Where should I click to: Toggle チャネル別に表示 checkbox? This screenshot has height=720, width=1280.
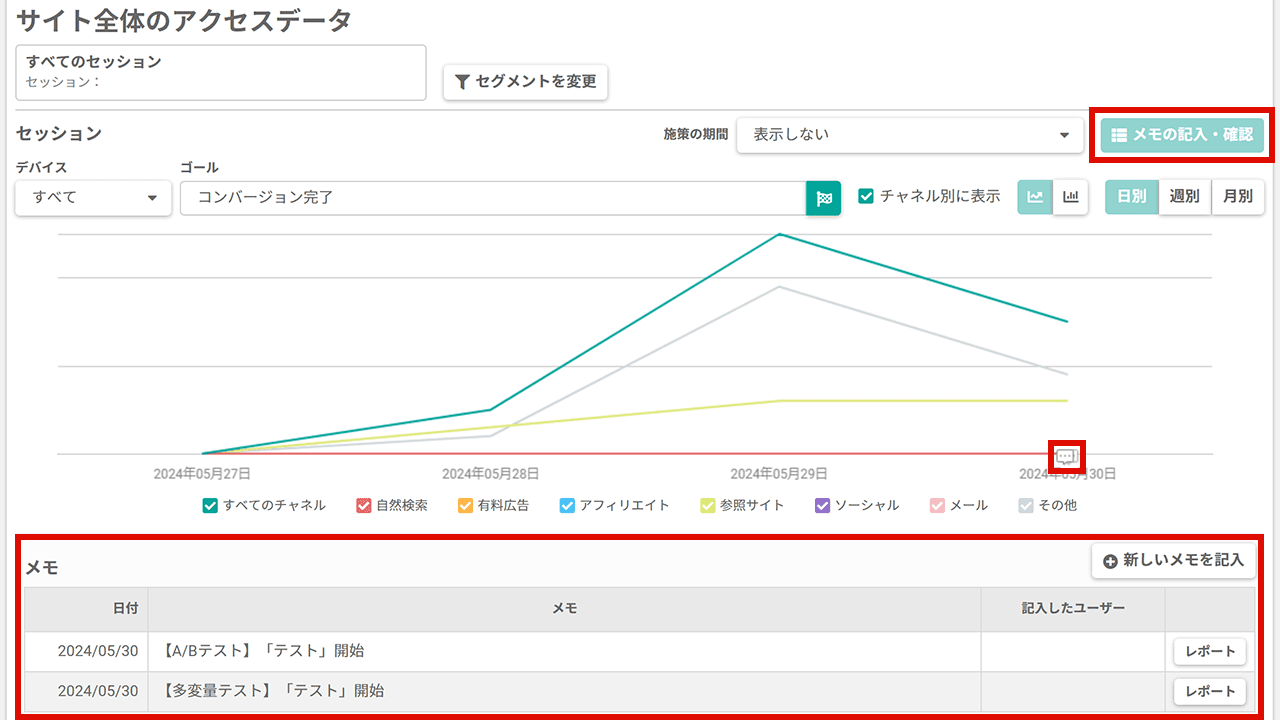(x=867, y=196)
